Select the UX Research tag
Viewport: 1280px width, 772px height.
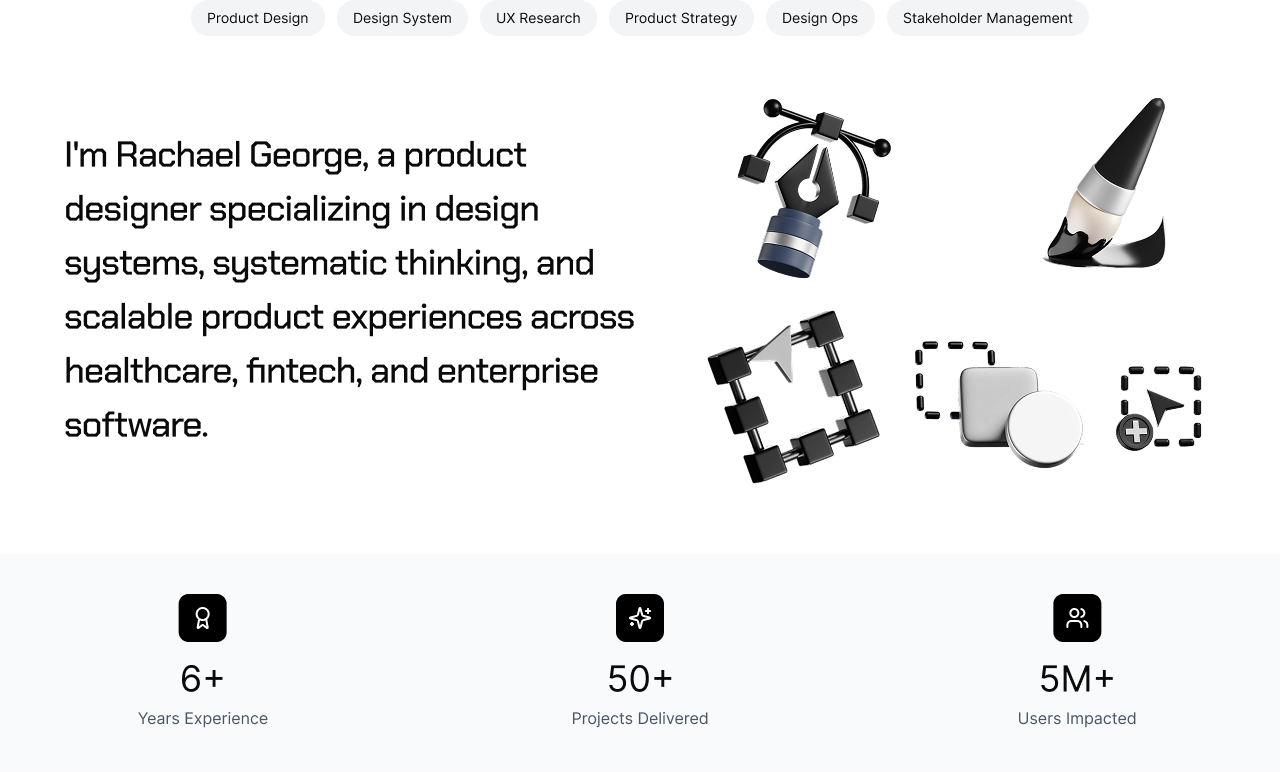pyautogui.click(x=538, y=18)
